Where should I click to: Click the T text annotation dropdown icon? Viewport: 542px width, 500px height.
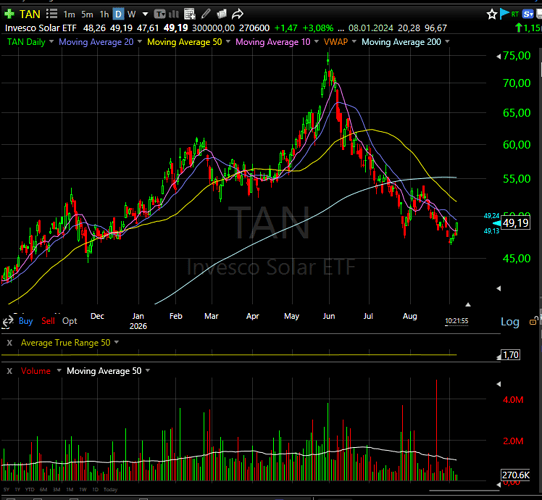tap(160, 14)
